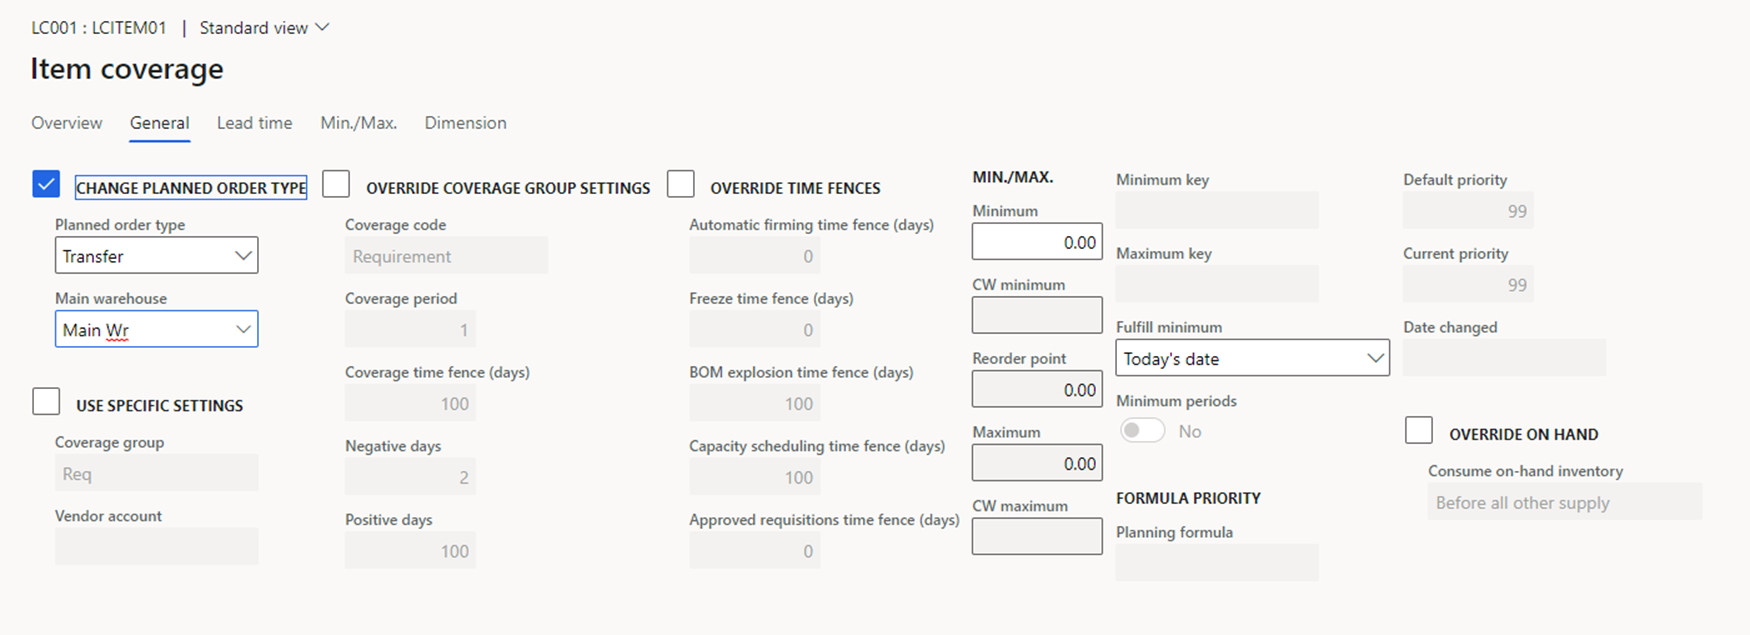The height and width of the screenshot is (635, 1750).
Task: Click the General tab
Action: 159,123
